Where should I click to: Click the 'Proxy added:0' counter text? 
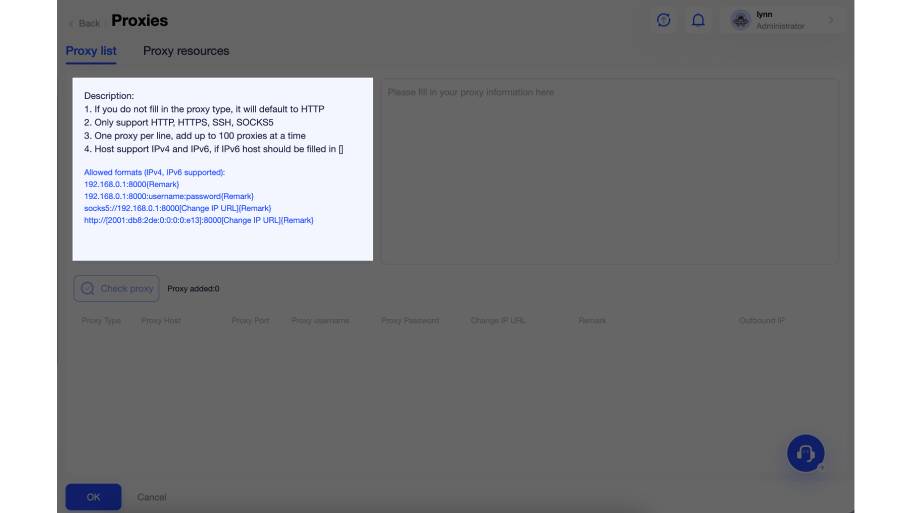coord(193,288)
